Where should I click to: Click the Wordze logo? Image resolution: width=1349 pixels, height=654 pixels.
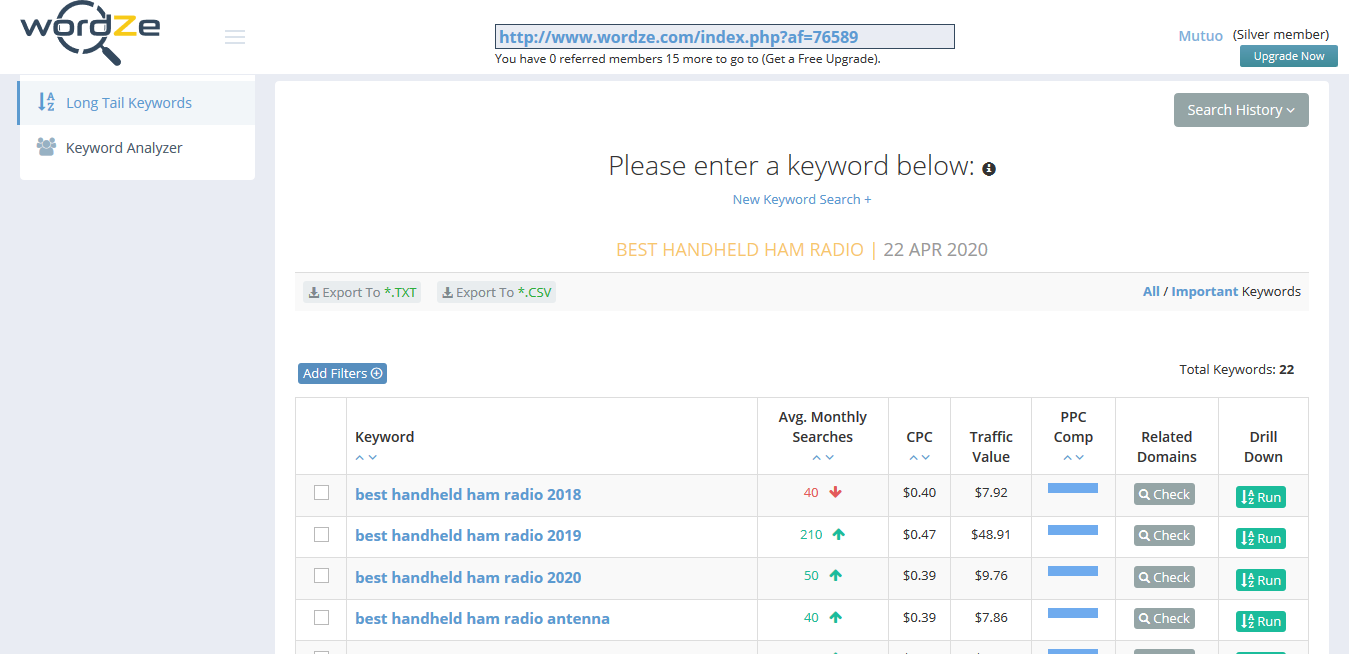click(90, 34)
